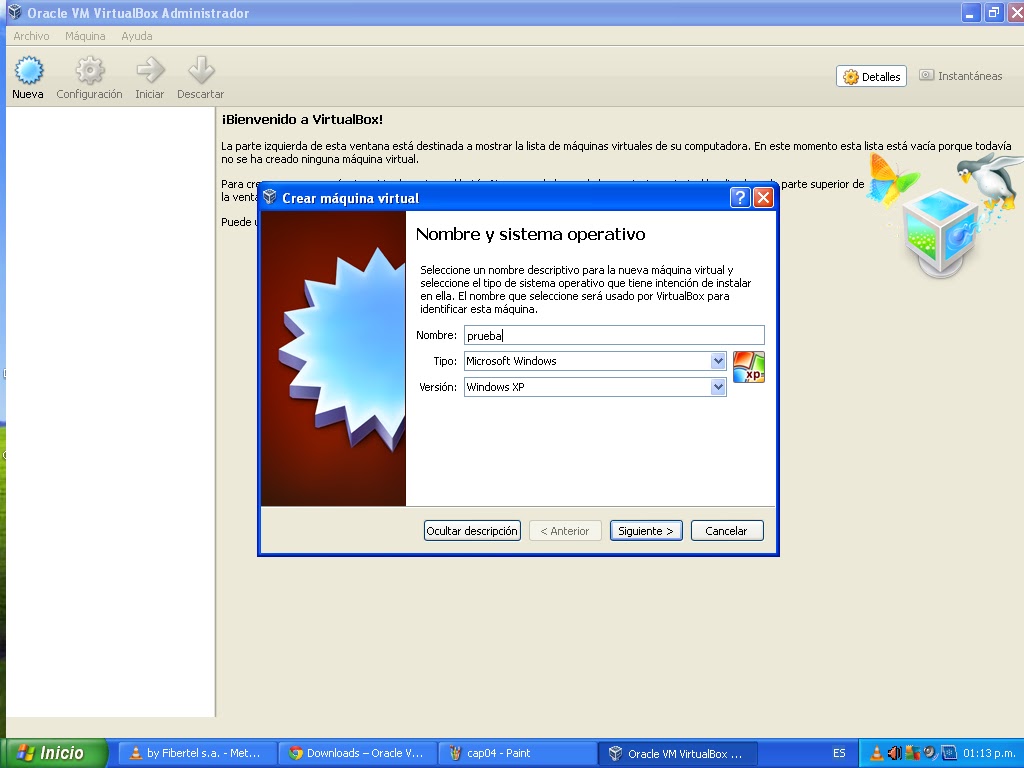Screen dimensions: 1024x768
Task: Click the dialog title bar cube icon
Action: [x=270, y=197]
